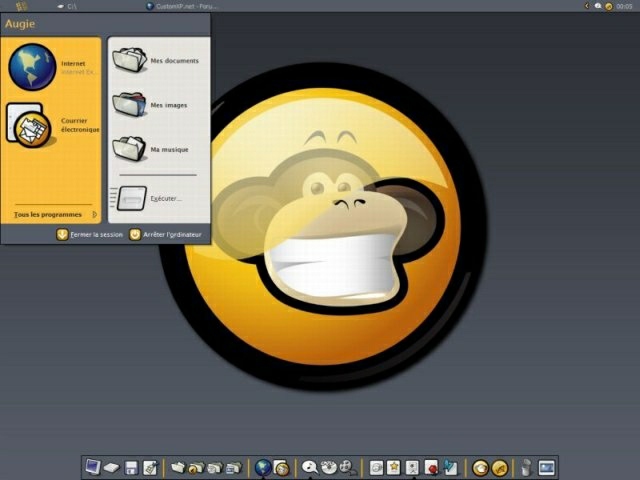Open the mail globe icon in the dock
Image resolution: width=640 pixels, height=480 pixels.
tap(281, 468)
